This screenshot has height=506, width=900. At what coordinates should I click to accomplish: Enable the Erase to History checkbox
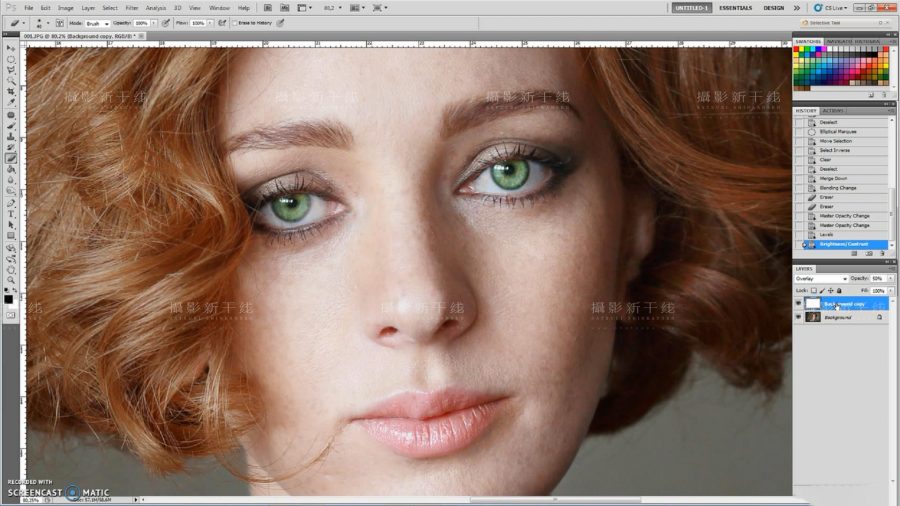point(235,24)
